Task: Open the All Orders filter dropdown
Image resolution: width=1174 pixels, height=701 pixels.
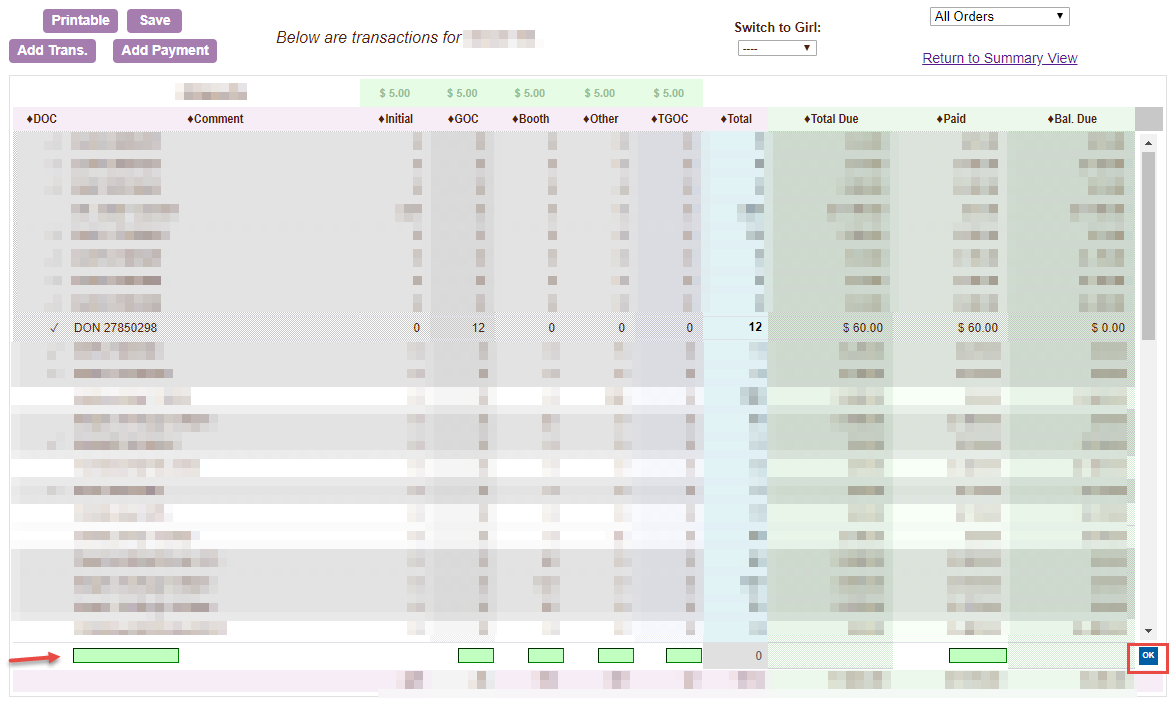Action: click(x=998, y=16)
